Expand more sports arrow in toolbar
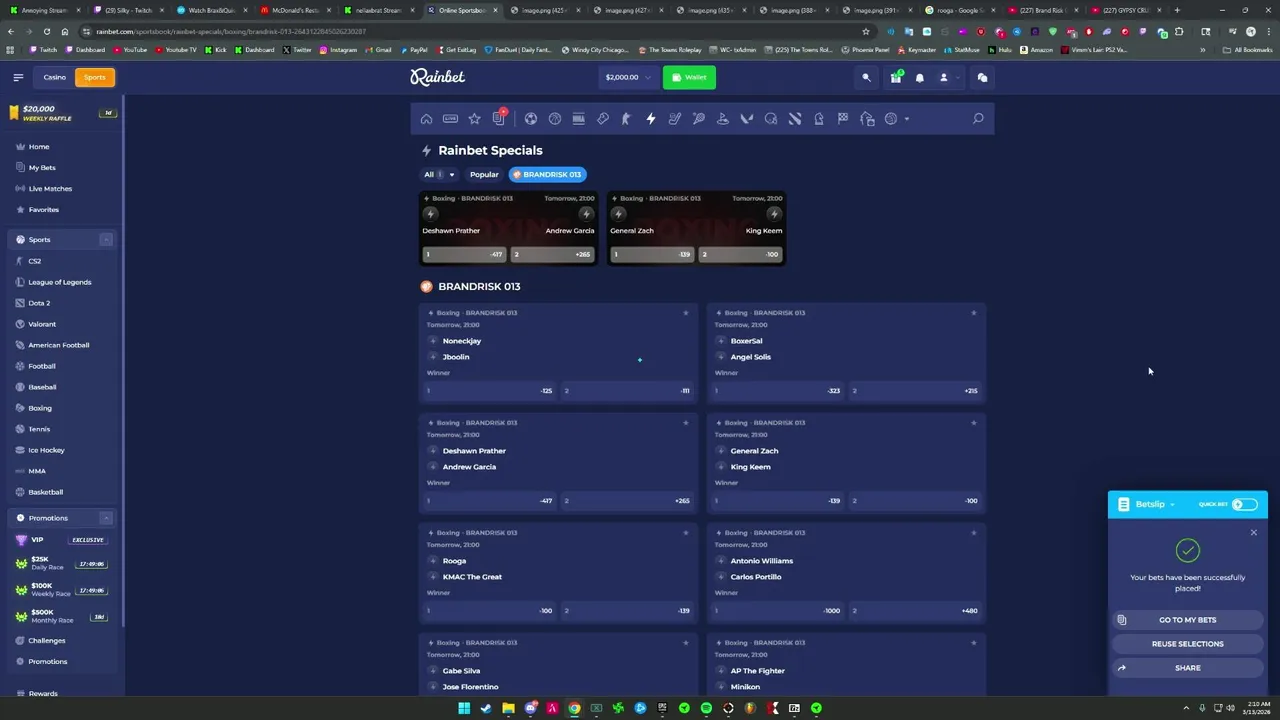This screenshot has height=720, width=1280. (907, 119)
